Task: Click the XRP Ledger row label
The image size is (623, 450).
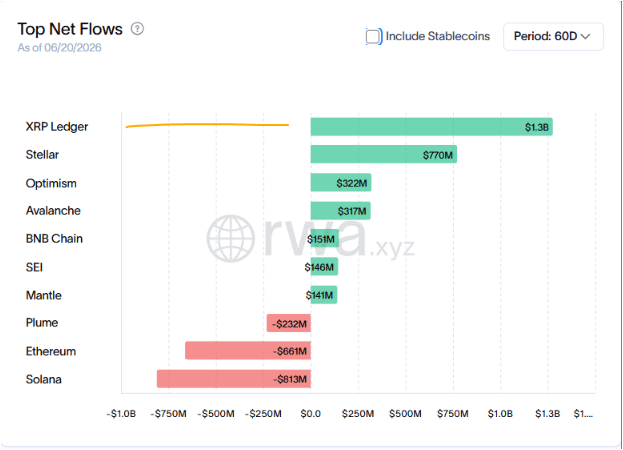Action: coord(57,127)
